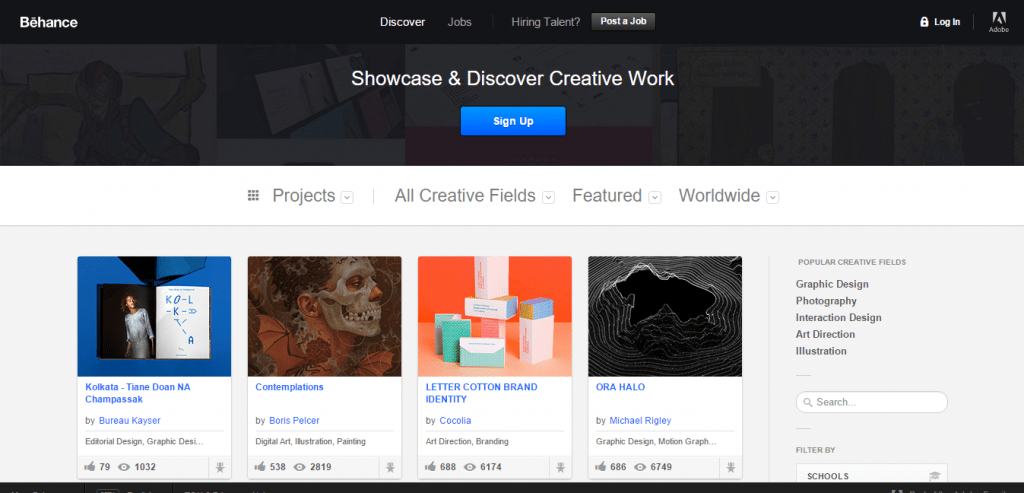Add Kolkata project to collection
Viewport: 1024px width, 493px height.
pyautogui.click(x=220, y=467)
